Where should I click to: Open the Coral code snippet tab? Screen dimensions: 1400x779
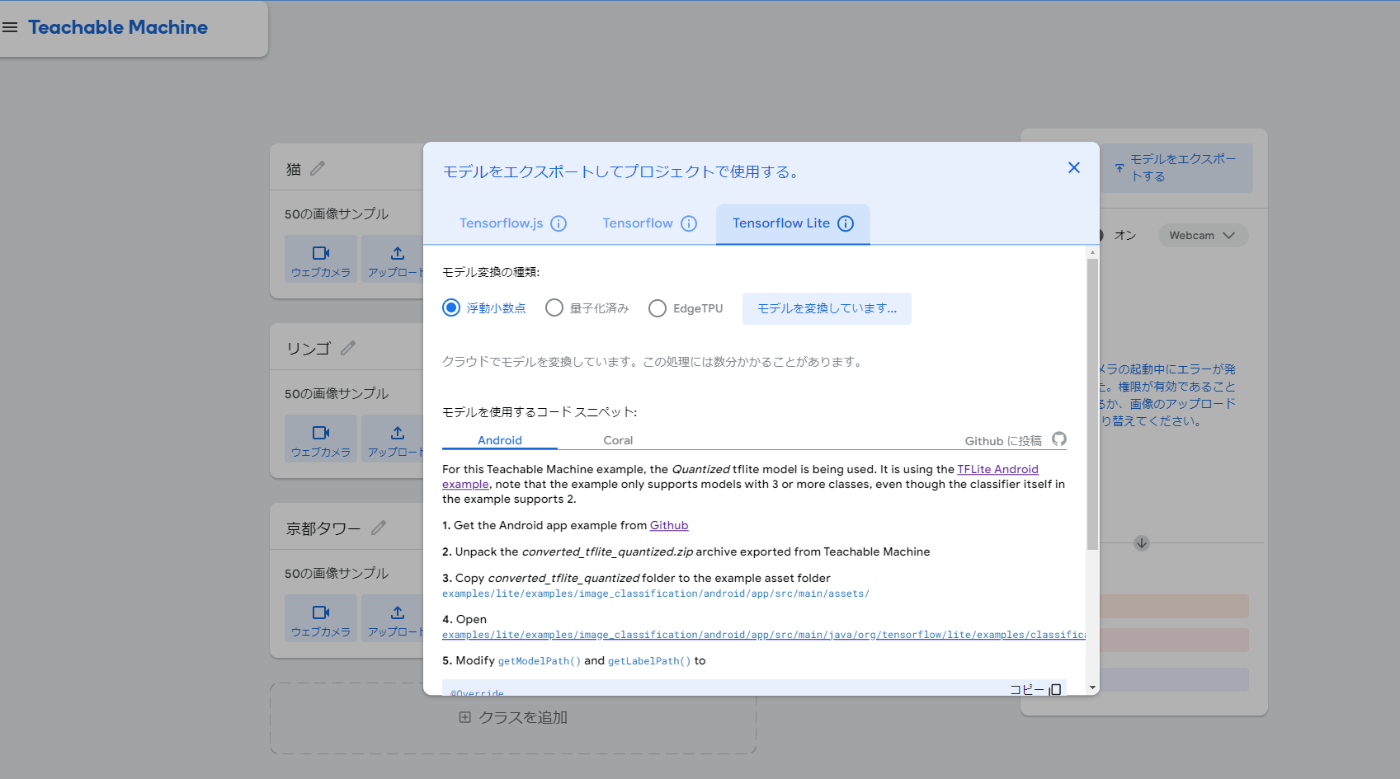(x=618, y=440)
